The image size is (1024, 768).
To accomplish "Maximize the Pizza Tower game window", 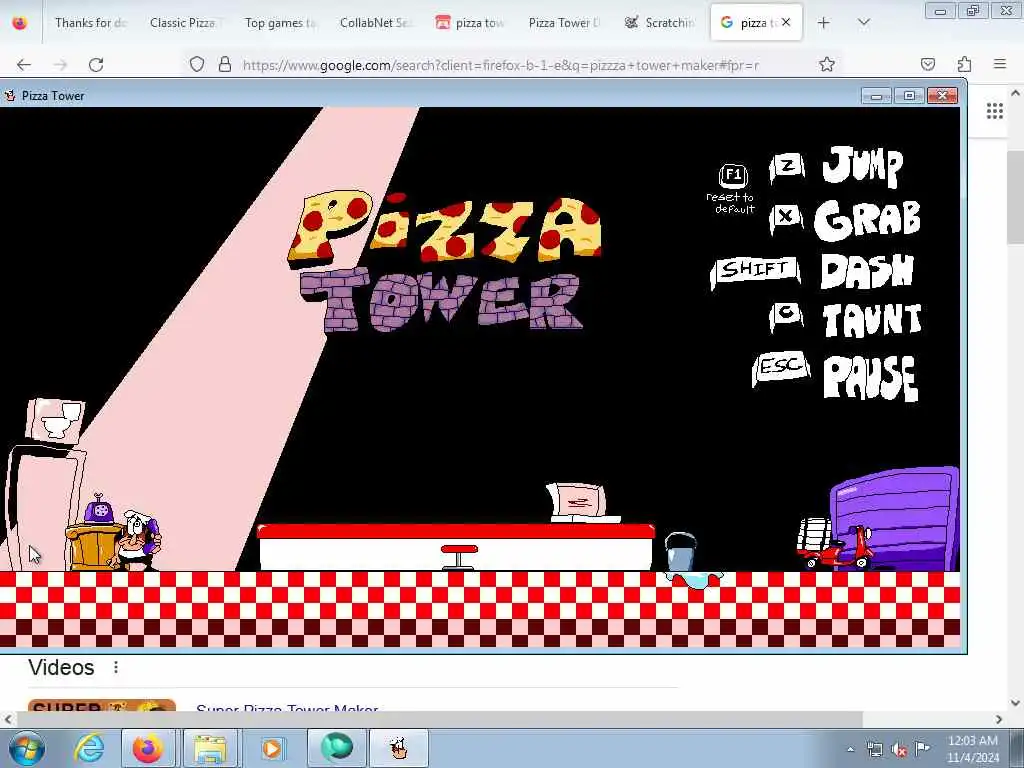I will (909, 96).
